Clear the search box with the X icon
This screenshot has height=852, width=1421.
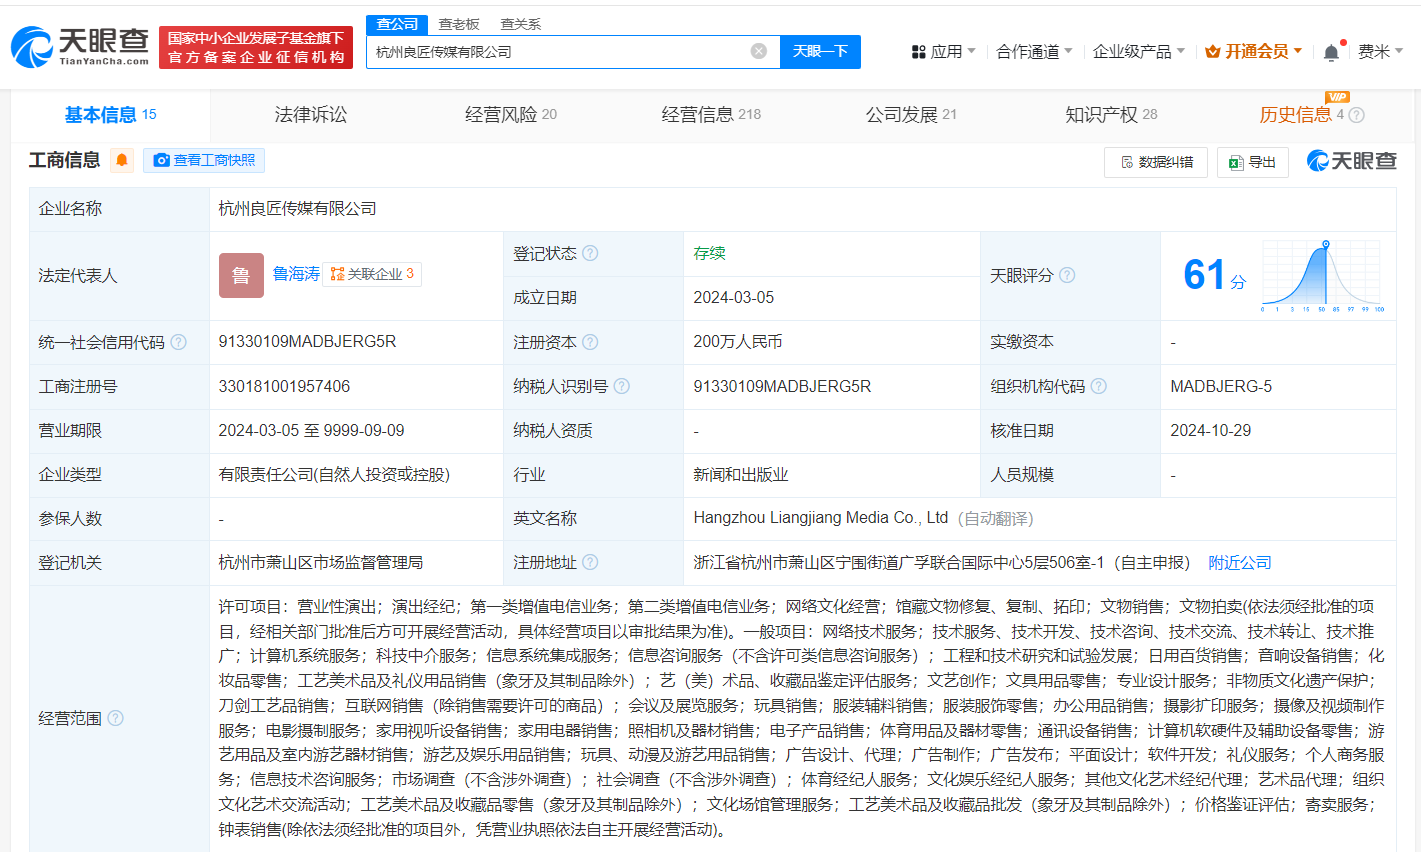click(759, 51)
